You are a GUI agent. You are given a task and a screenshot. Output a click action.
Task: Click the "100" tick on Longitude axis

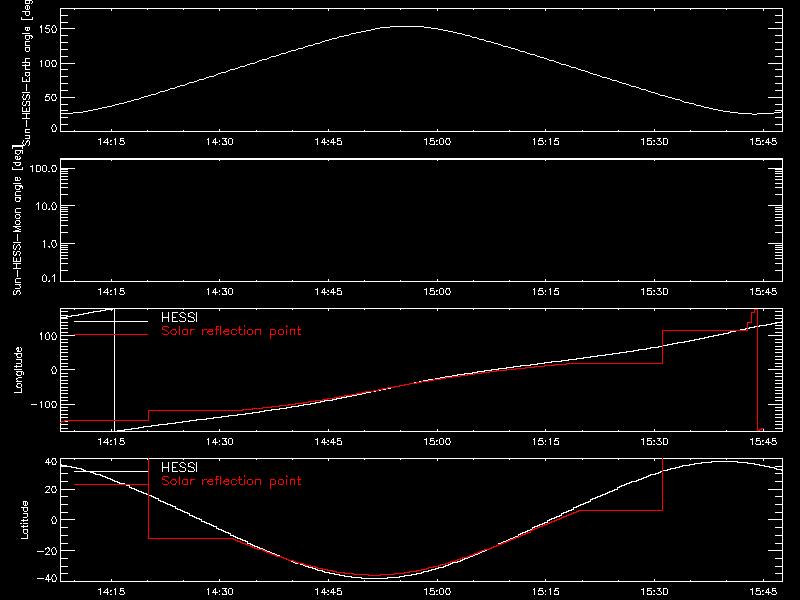tap(48, 336)
